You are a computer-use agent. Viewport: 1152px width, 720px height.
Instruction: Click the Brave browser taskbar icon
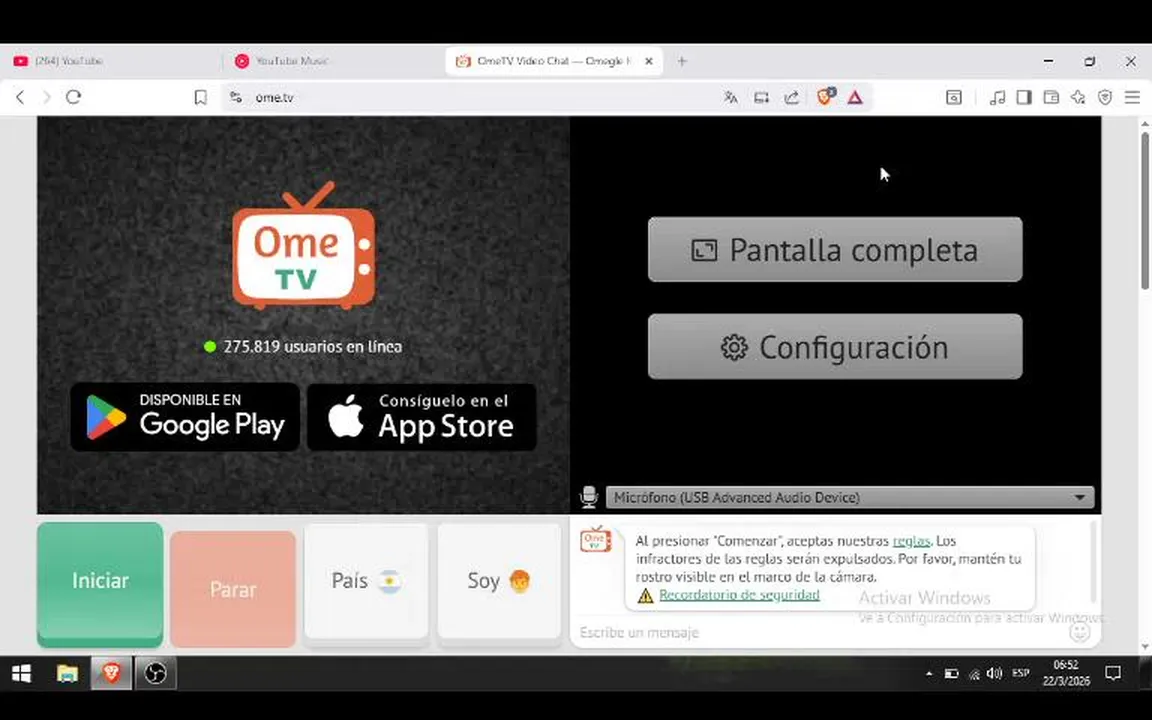(111, 673)
